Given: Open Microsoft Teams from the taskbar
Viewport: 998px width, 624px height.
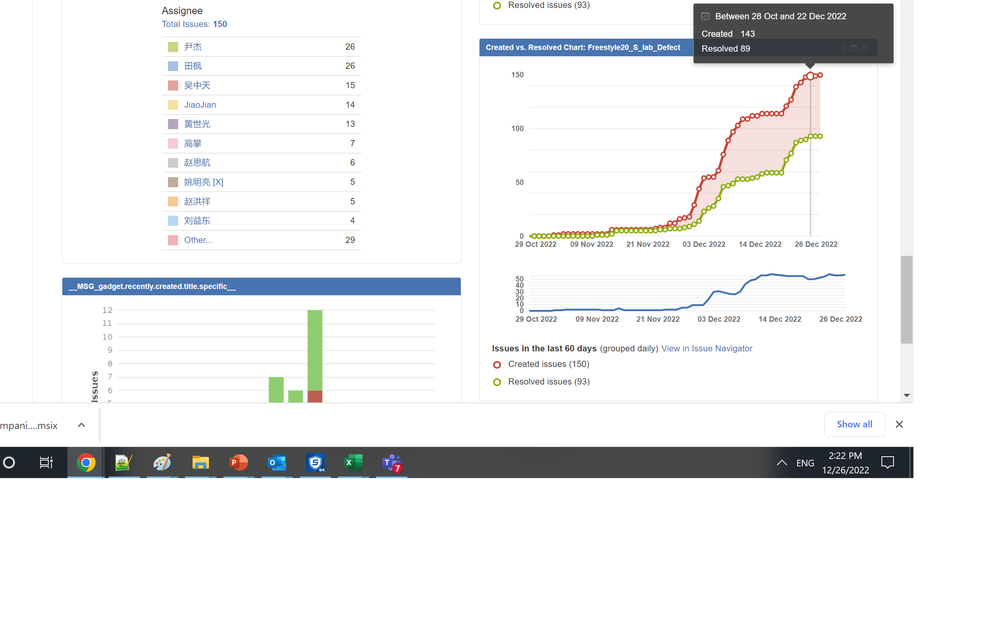Looking at the screenshot, I should click(391, 463).
